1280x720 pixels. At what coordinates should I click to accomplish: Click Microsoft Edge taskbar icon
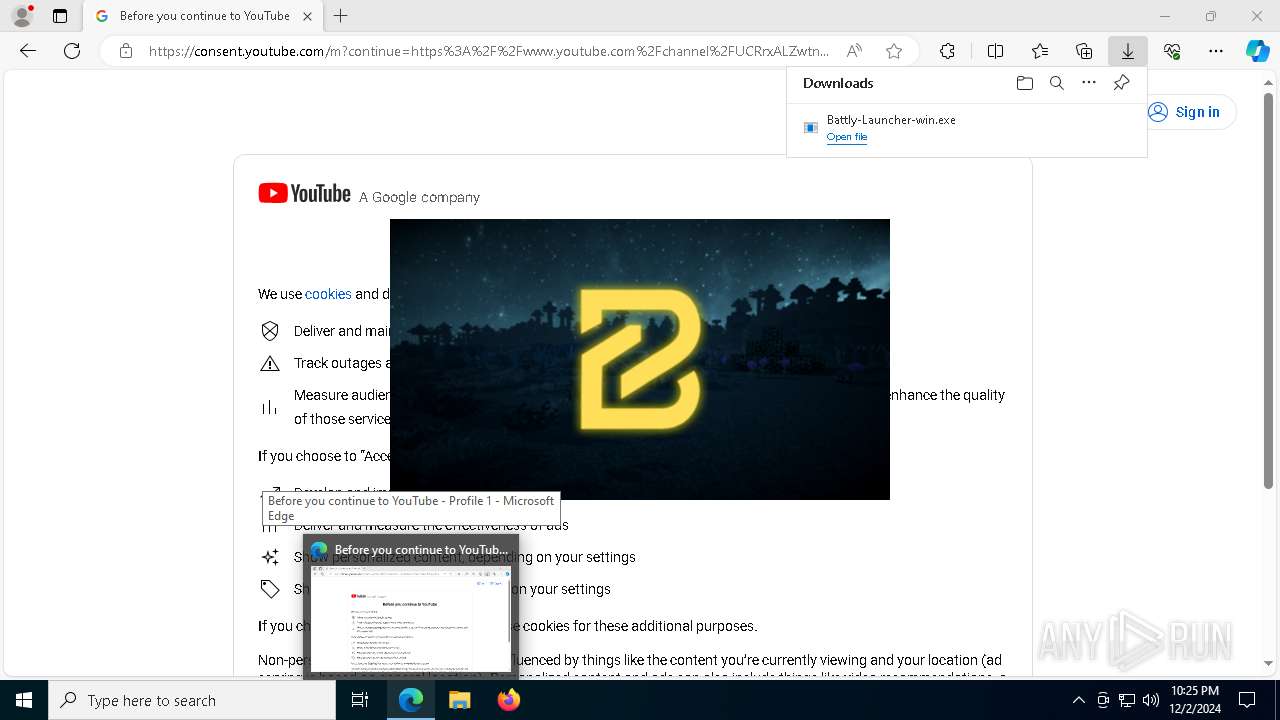click(x=411, y=700)
